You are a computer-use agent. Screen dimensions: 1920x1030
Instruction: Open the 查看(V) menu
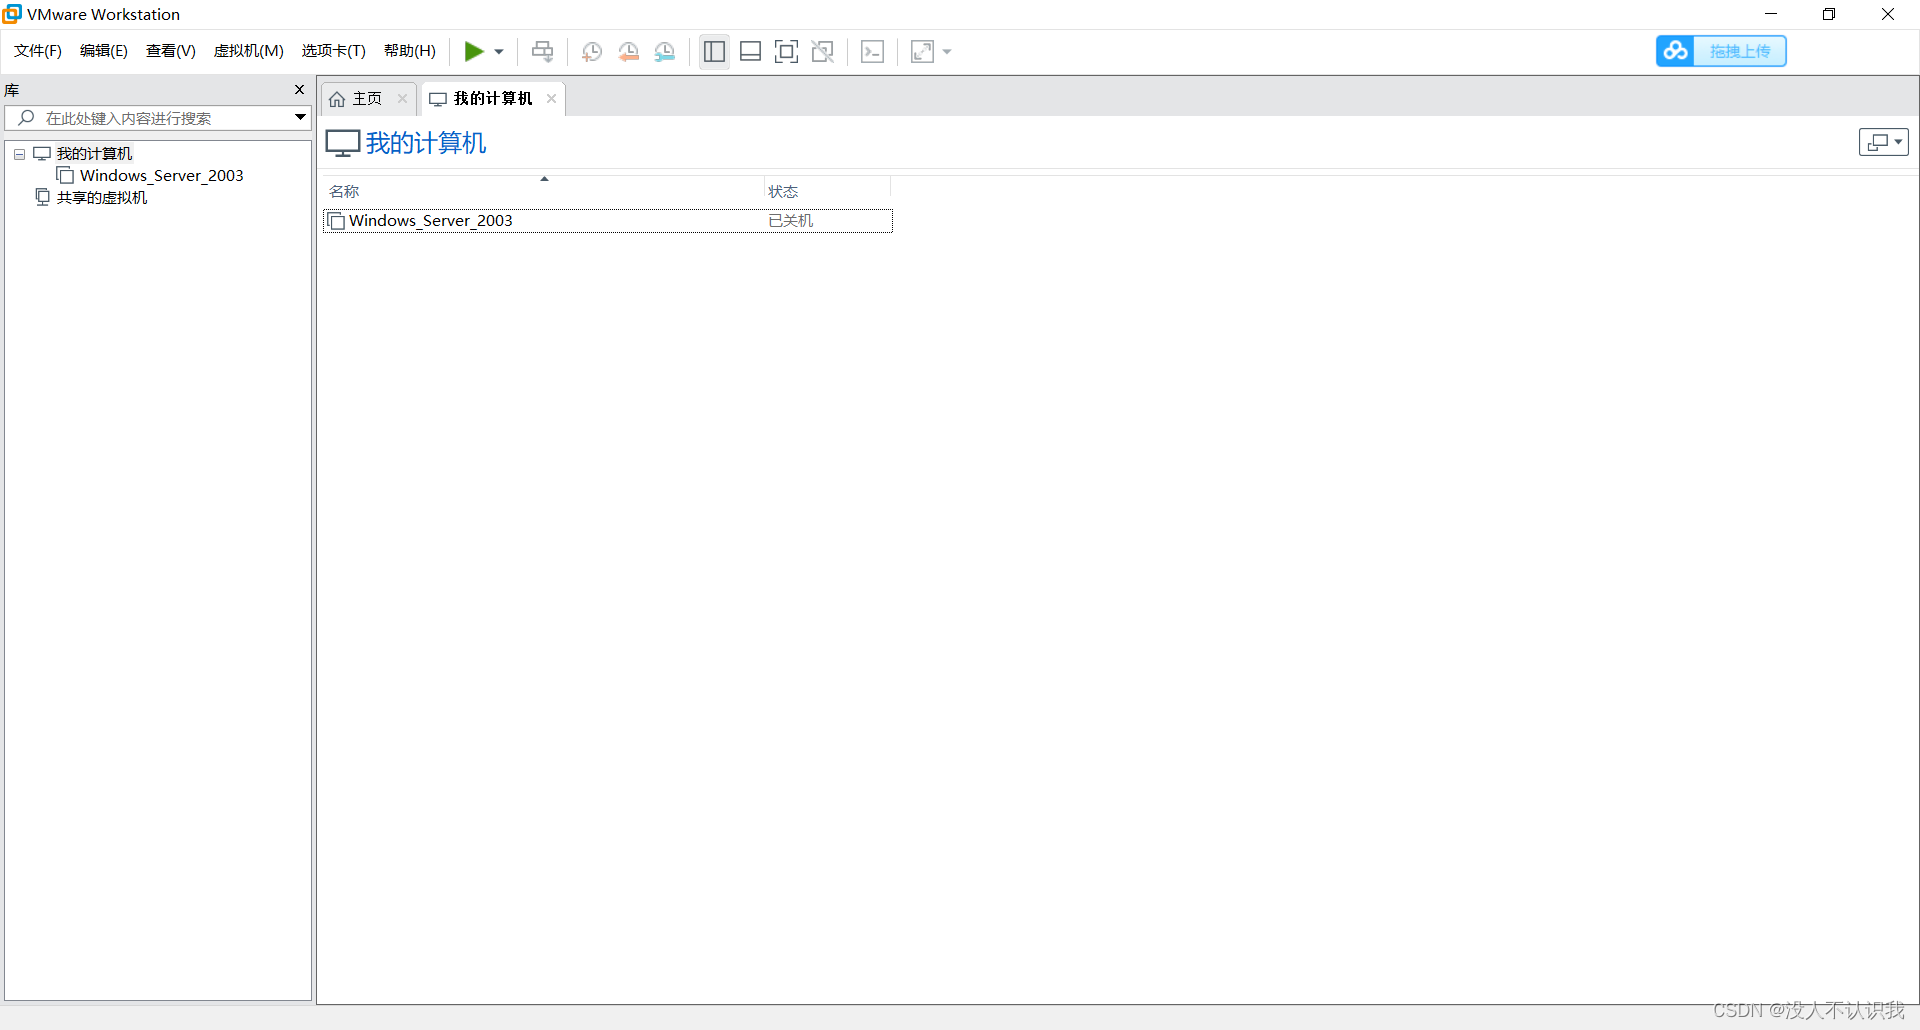point(171,51)
